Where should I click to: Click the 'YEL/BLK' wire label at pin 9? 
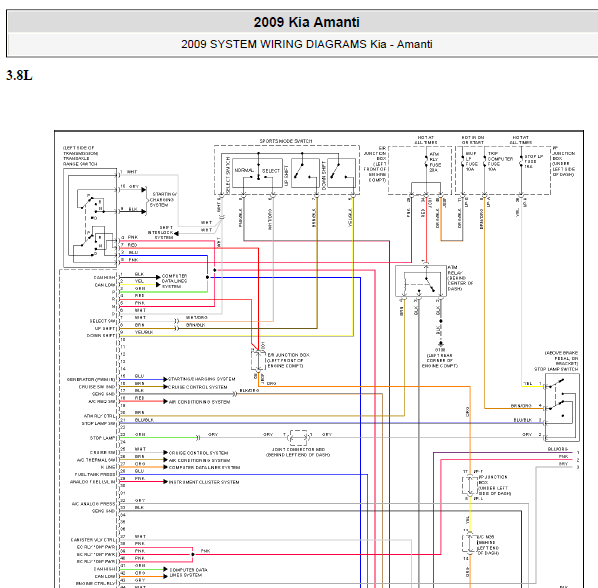(x=144, y=332)
